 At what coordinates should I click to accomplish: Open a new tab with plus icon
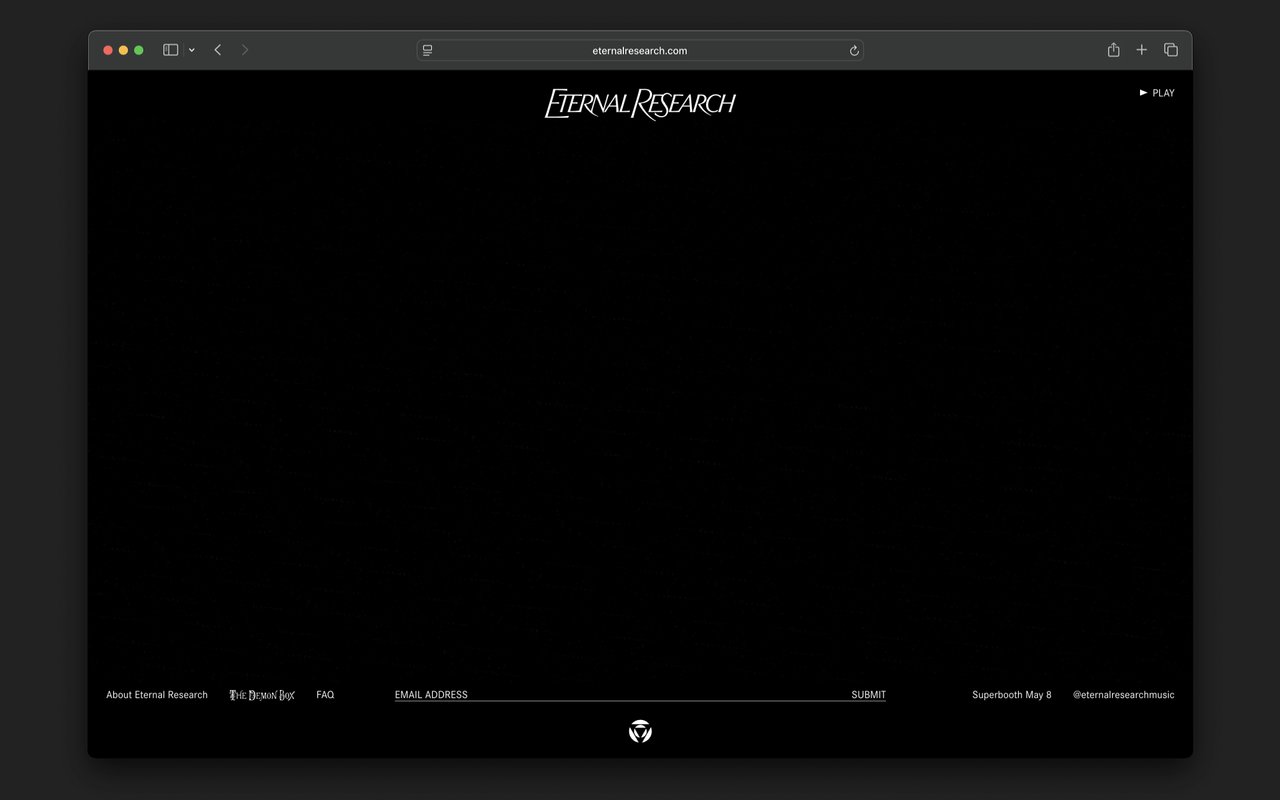1141,50
